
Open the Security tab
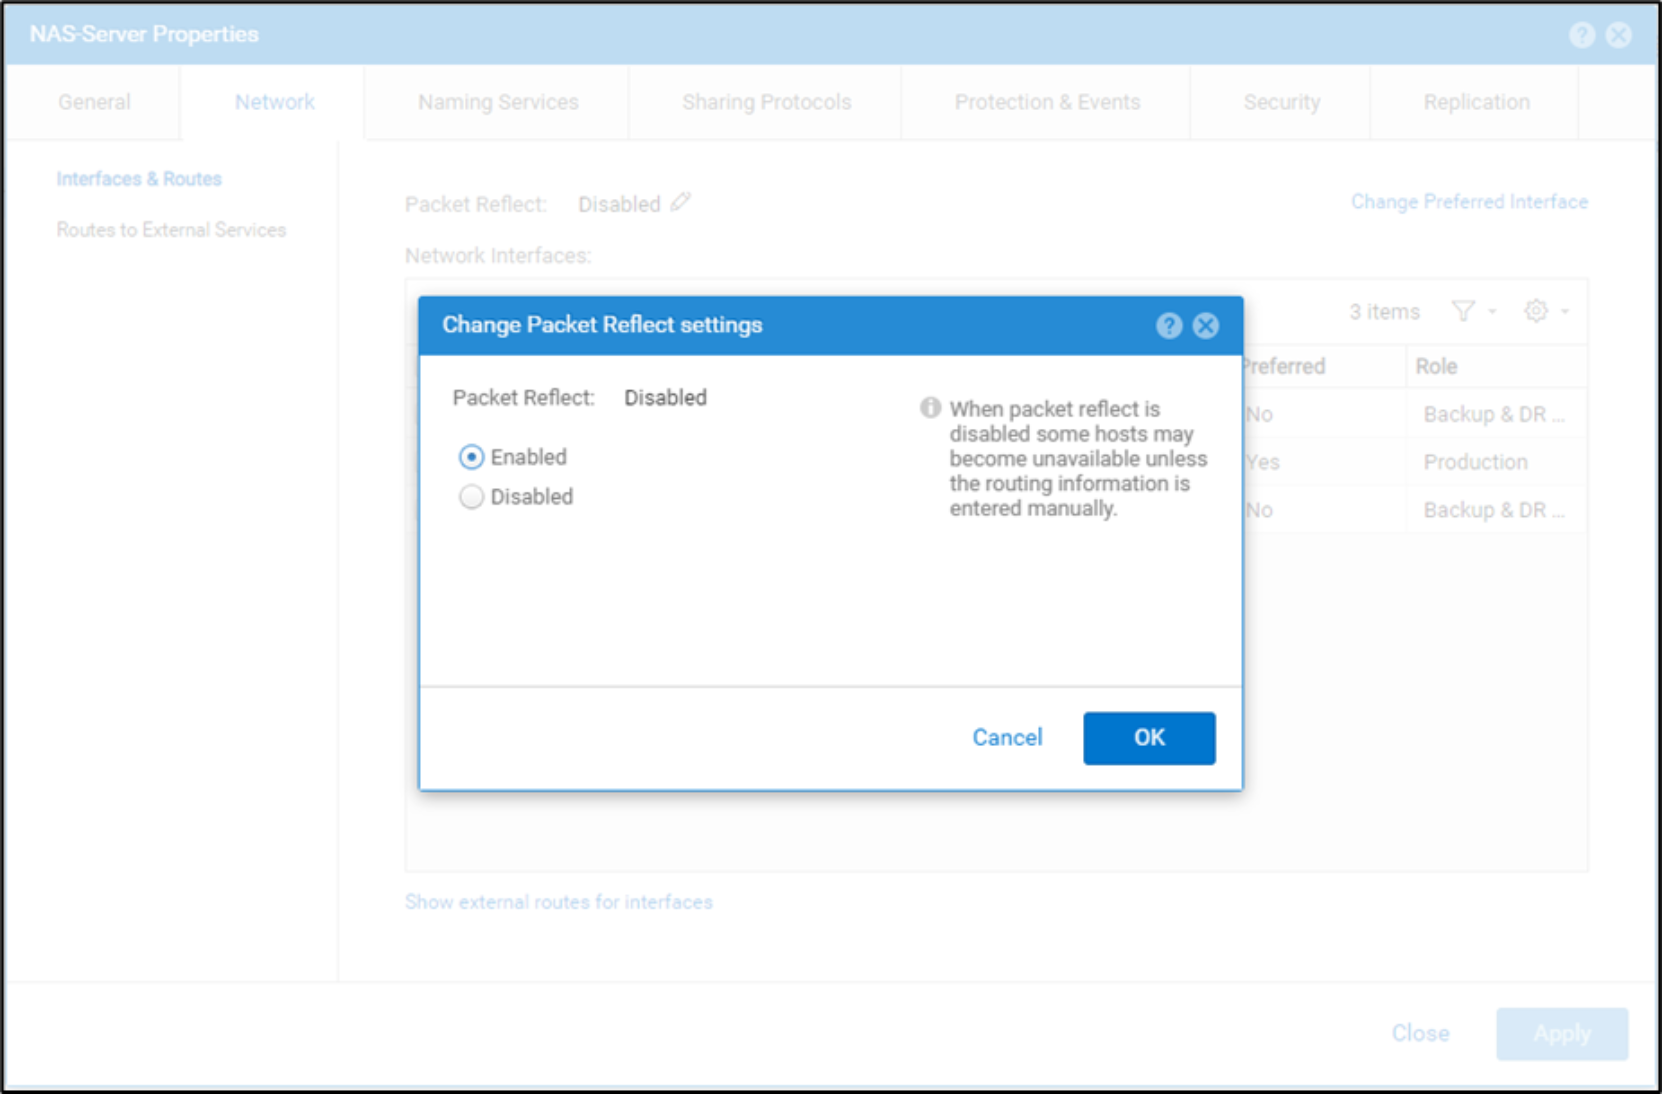pos(1282,102)
